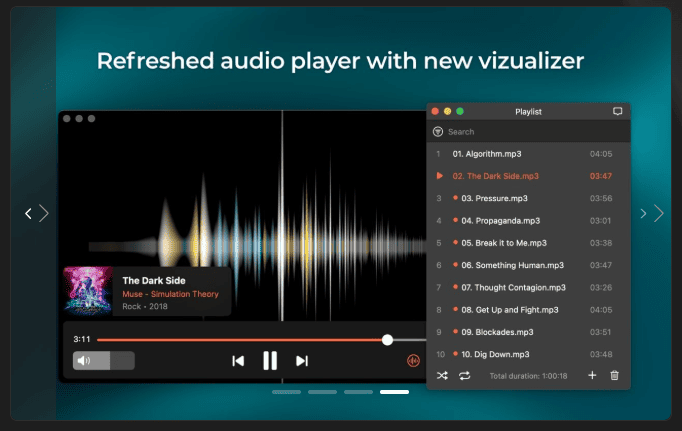682x431 pixels.
Task: Close the Playlist window with red button
Action: tap(435, 111)
